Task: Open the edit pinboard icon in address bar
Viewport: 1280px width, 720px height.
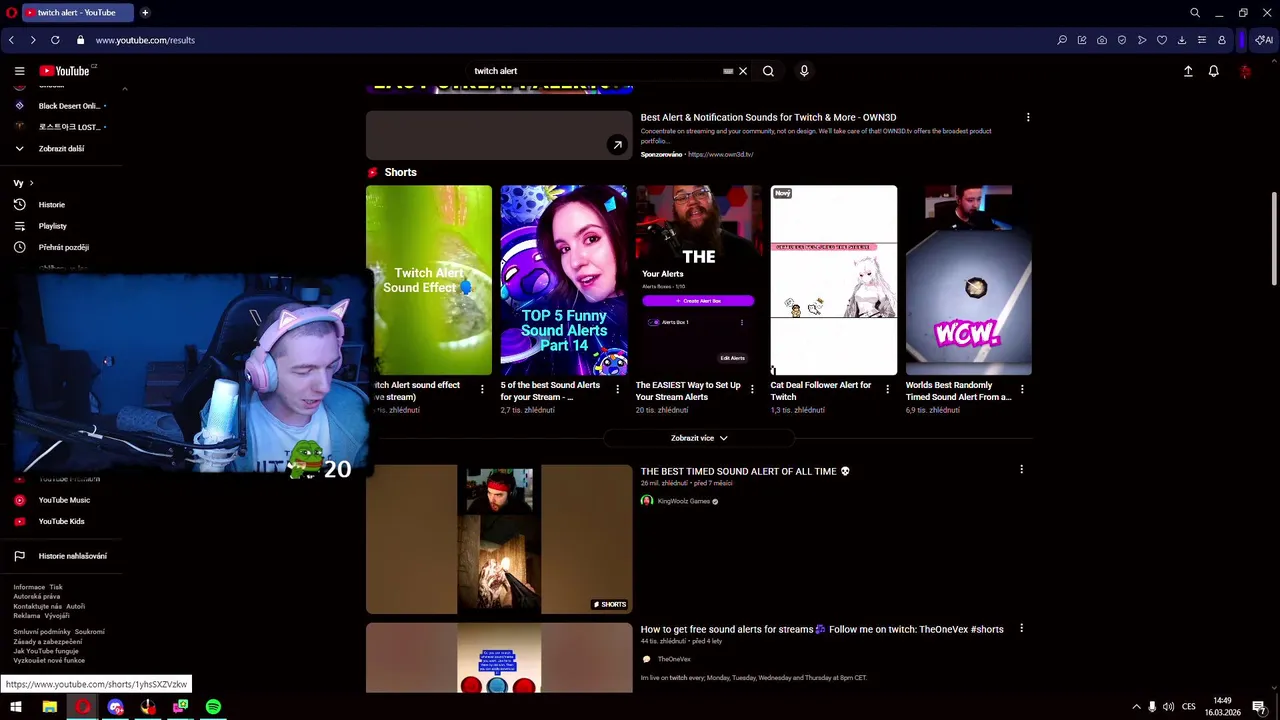Action: [x=1082, y=40]
